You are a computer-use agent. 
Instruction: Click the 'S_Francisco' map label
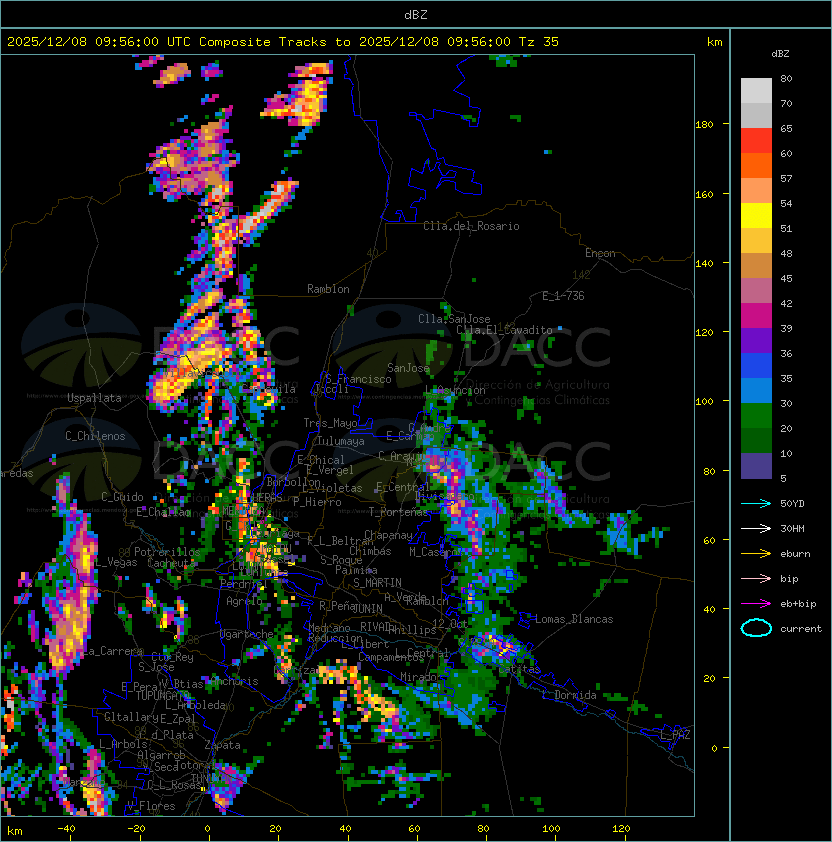click(x=358, y=379)
